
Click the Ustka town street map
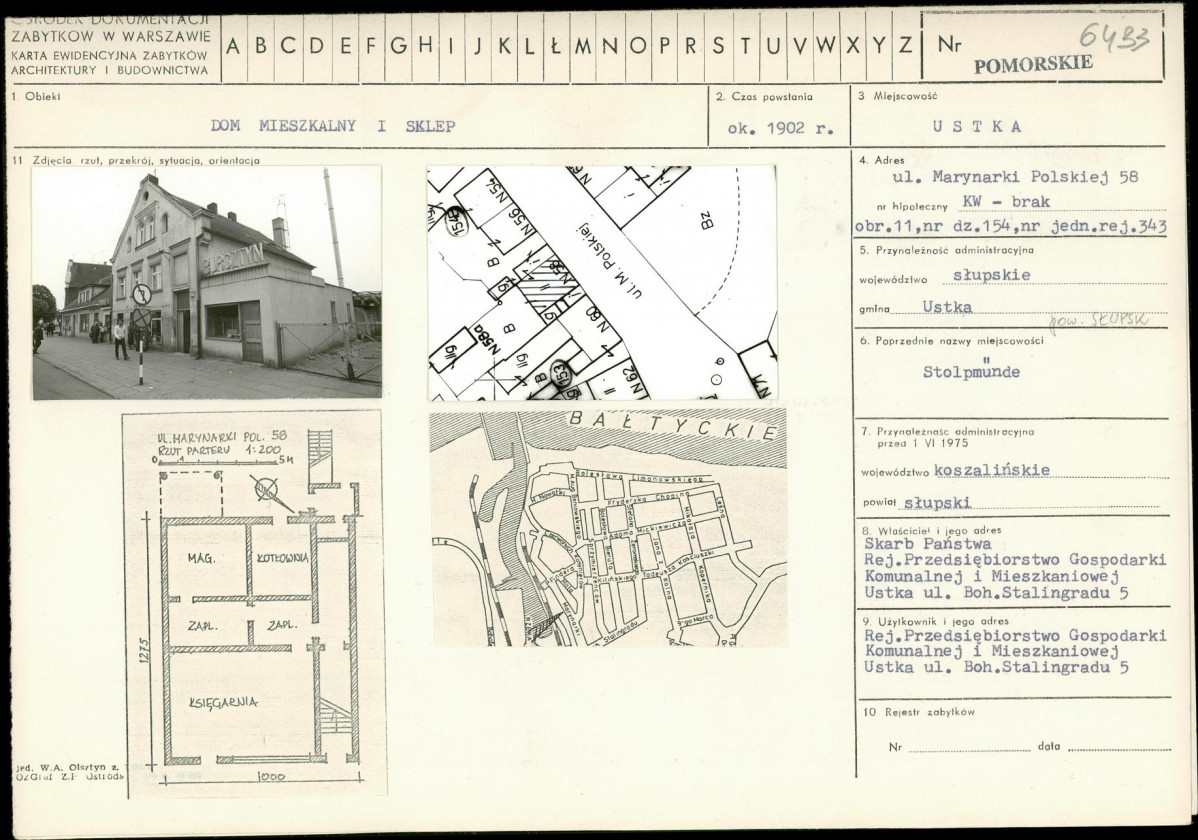click(607, 527)
